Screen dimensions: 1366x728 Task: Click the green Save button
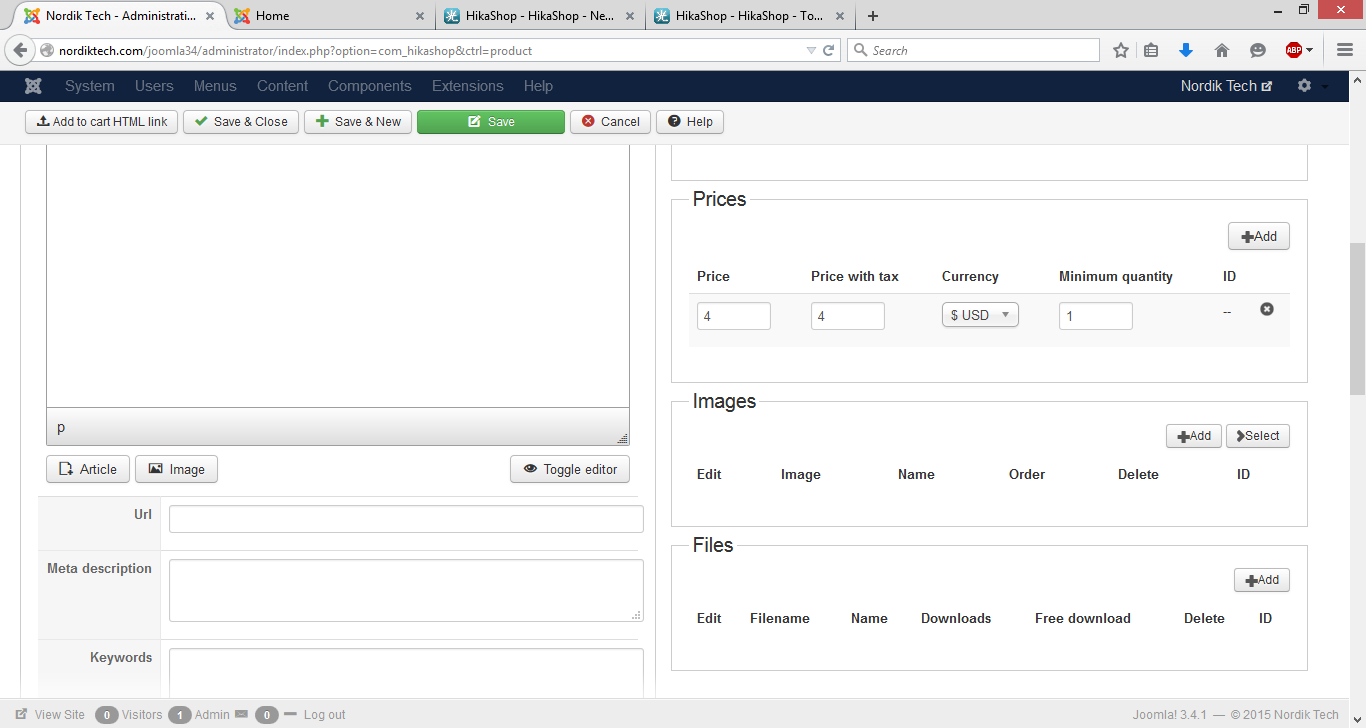(491, 122)
